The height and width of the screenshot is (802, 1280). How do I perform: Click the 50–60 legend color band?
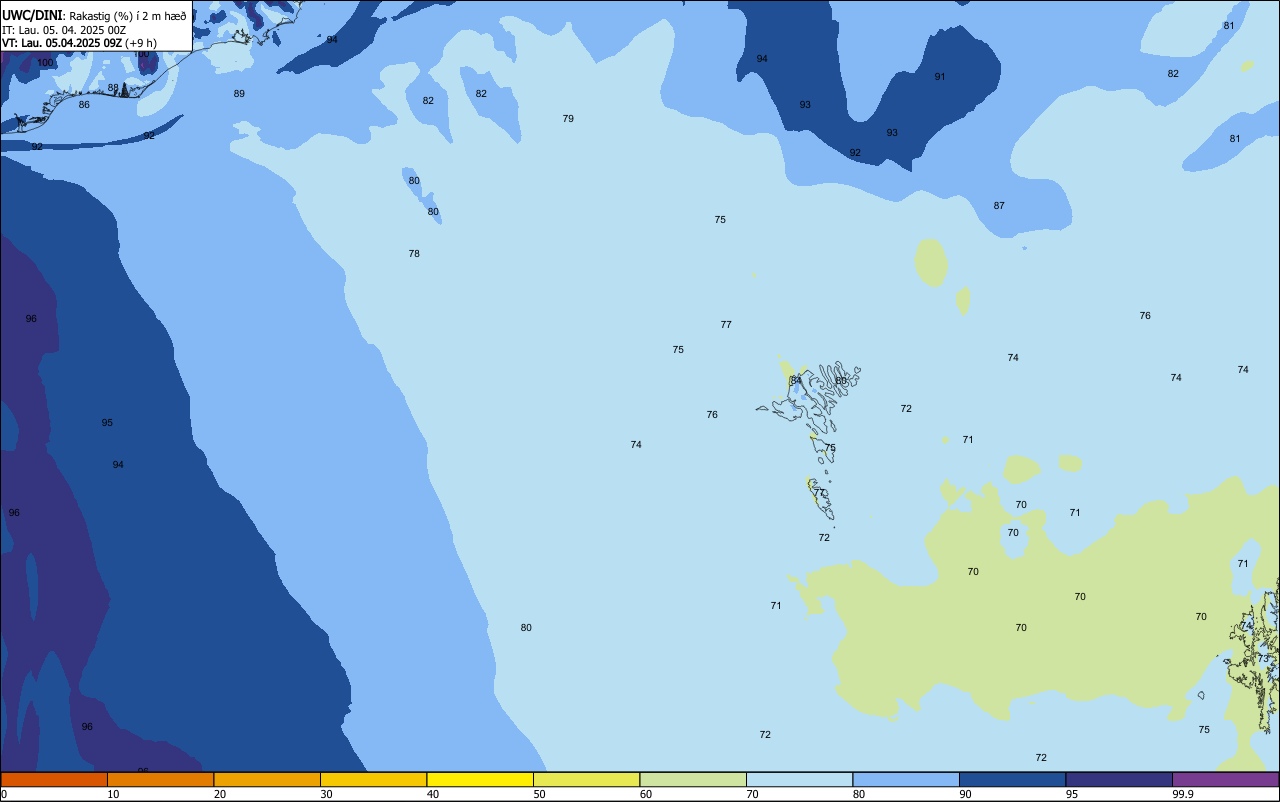click(x=586, y=779)
